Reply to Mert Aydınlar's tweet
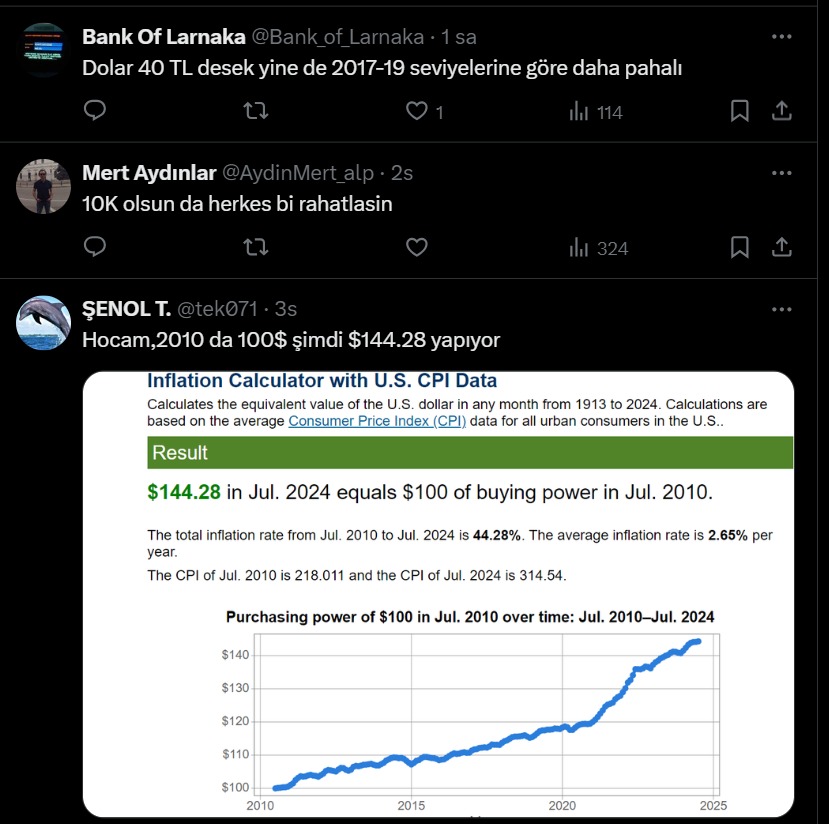The width and height of the screenshot is (829, 824). coord(95,247)
